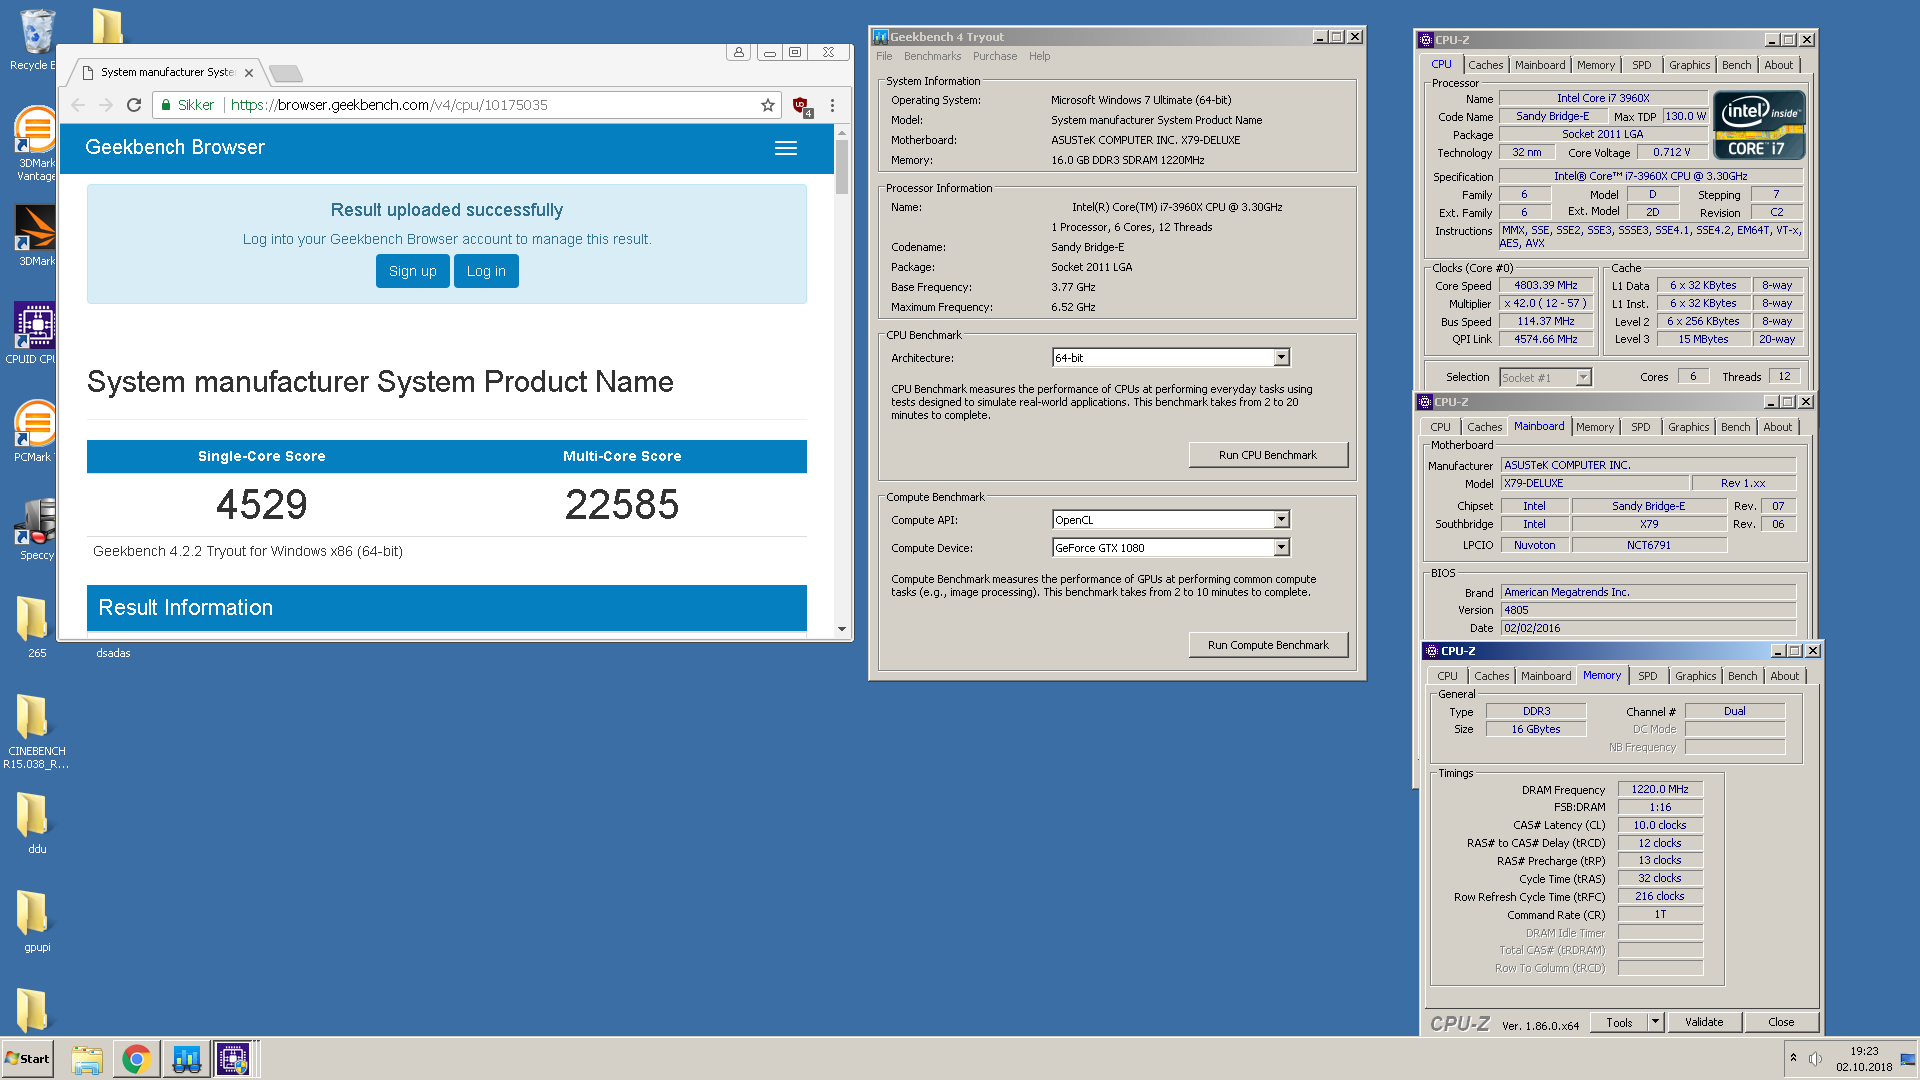The image size is (1920, 1080).
Task: Click the Chrome address bar URL
Action: 389,105
